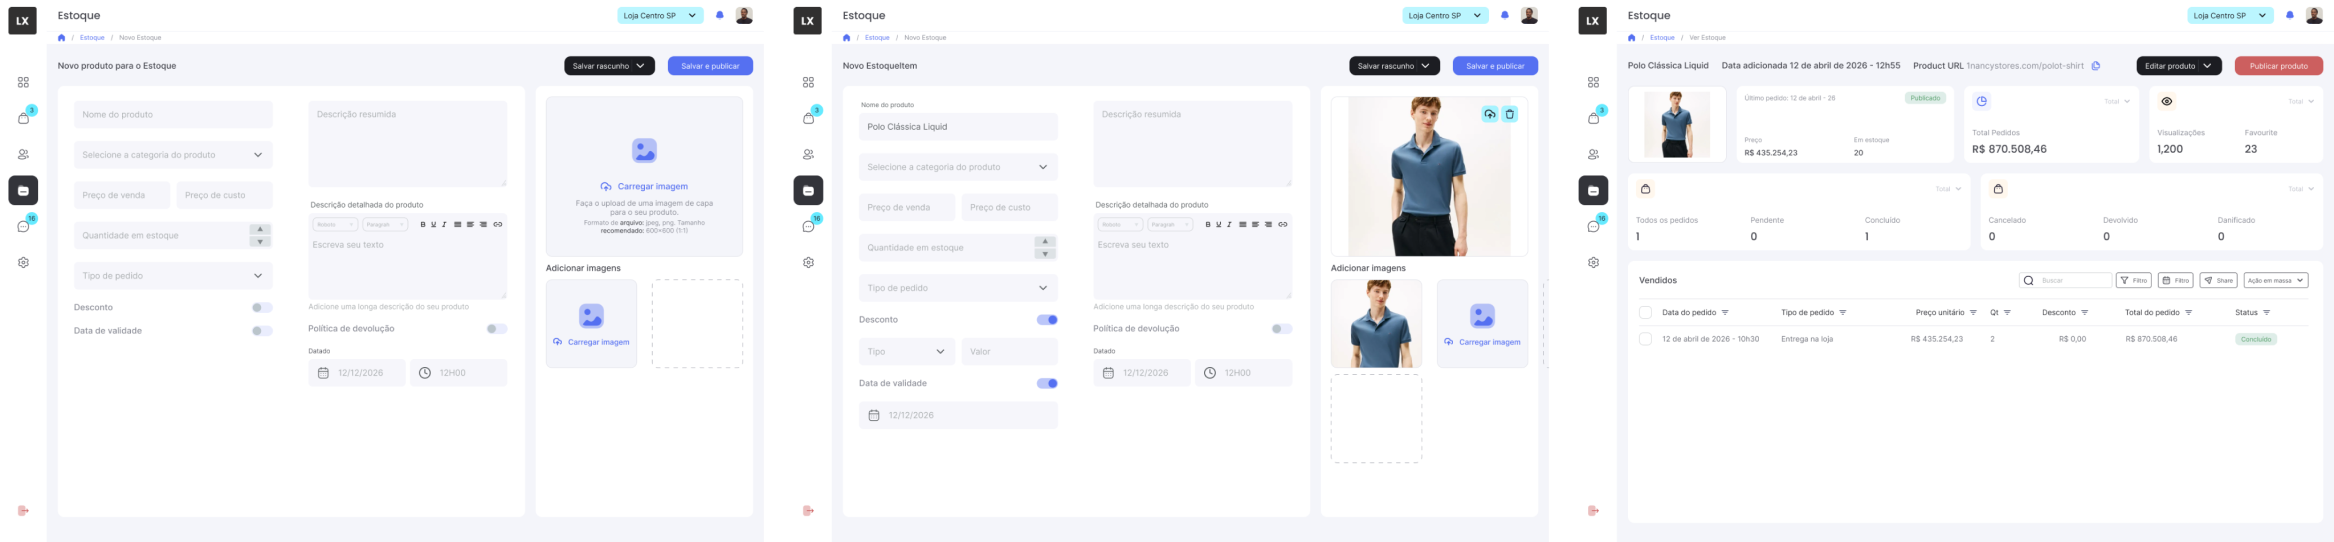
Task: Open orders bag icon in left screen's sidebar
Action: [23, 118]
